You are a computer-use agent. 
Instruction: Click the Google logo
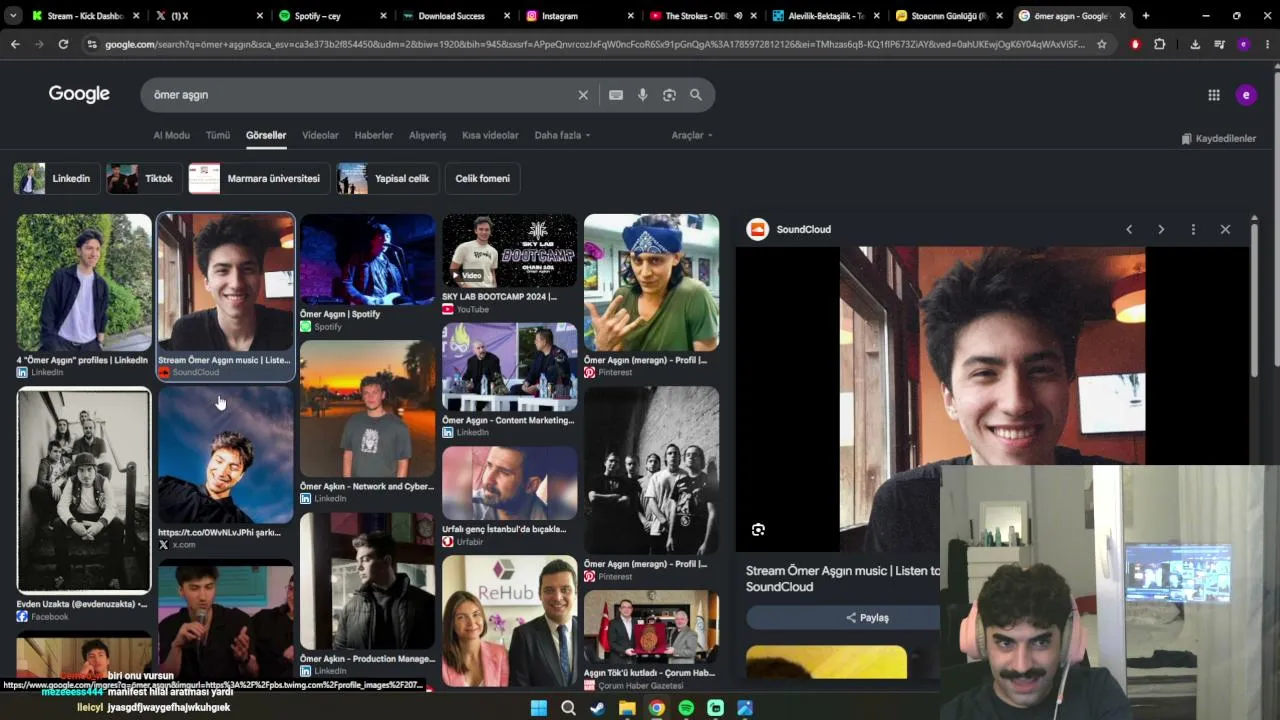point(79,94)
